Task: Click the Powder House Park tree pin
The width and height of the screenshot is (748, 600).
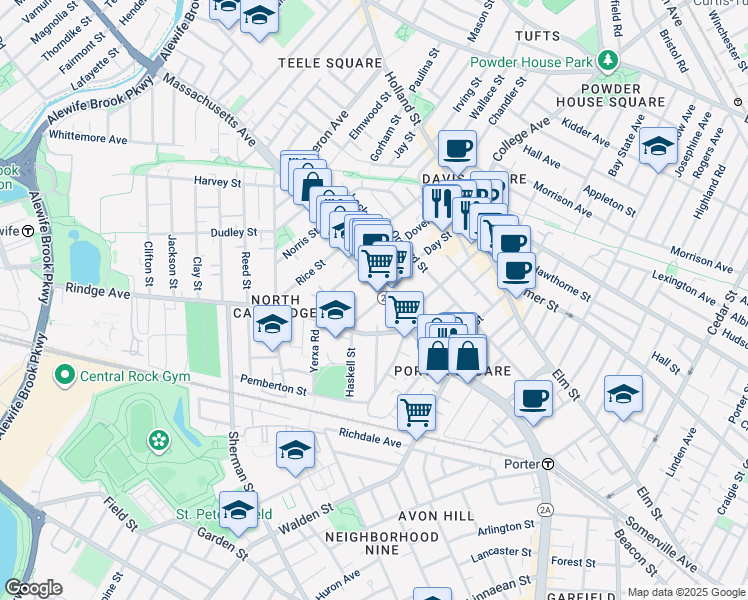Action: 608,61
